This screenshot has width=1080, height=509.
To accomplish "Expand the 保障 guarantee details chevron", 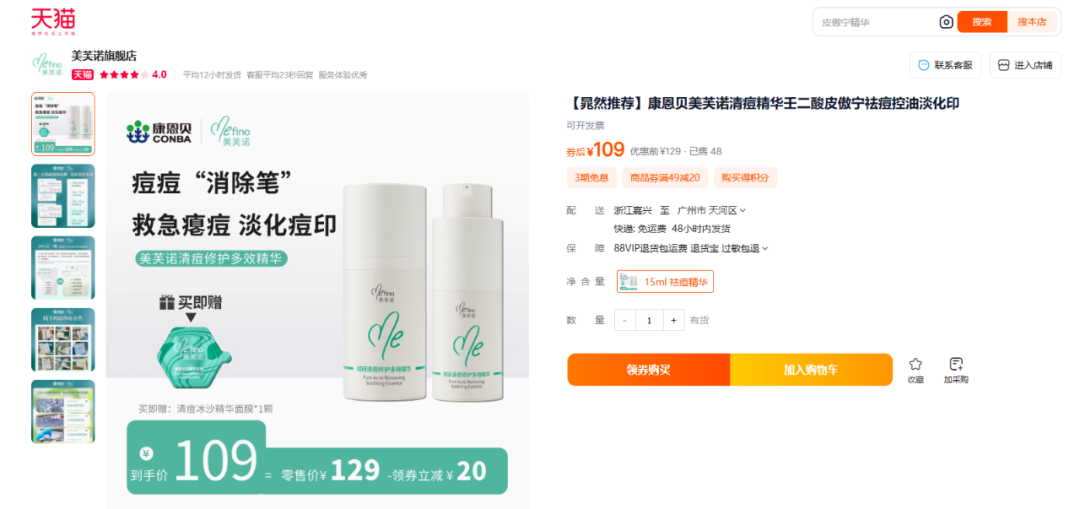I will (x=765, y=248).
